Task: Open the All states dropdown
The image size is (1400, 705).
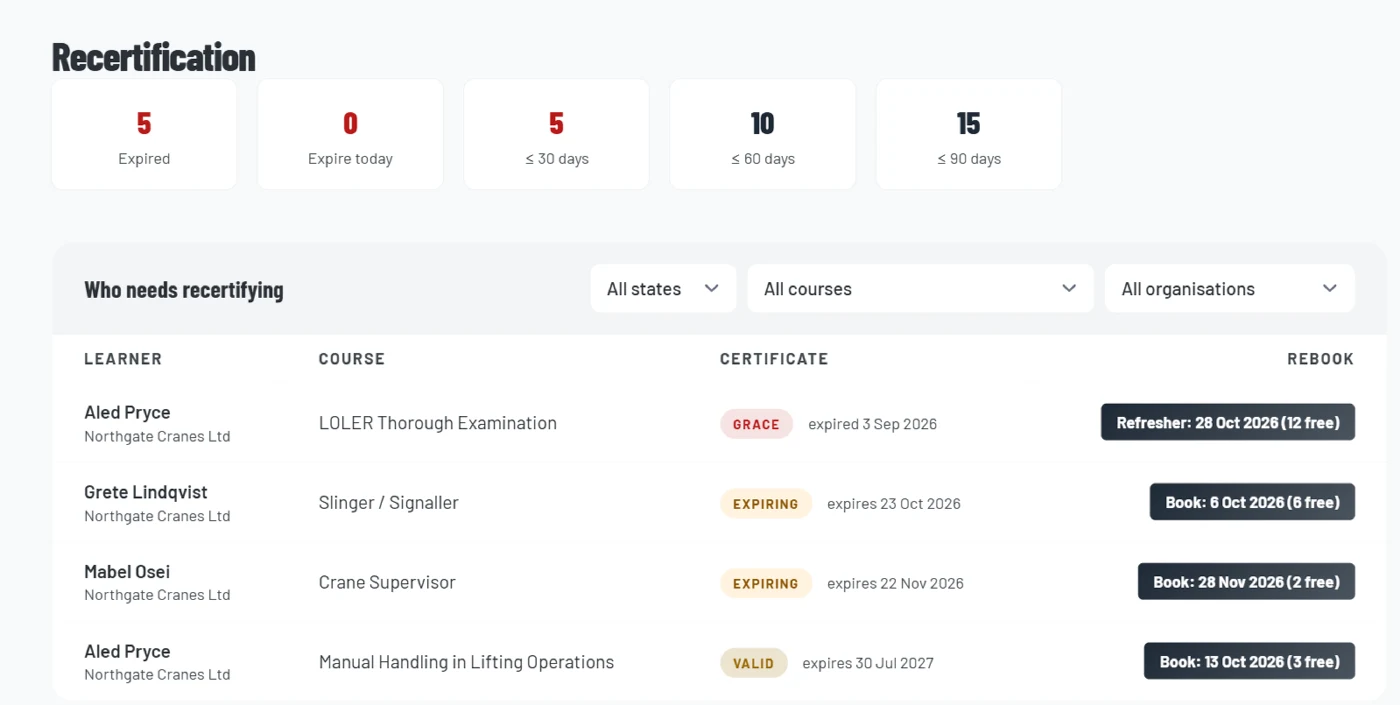Action: coord(663,289)
